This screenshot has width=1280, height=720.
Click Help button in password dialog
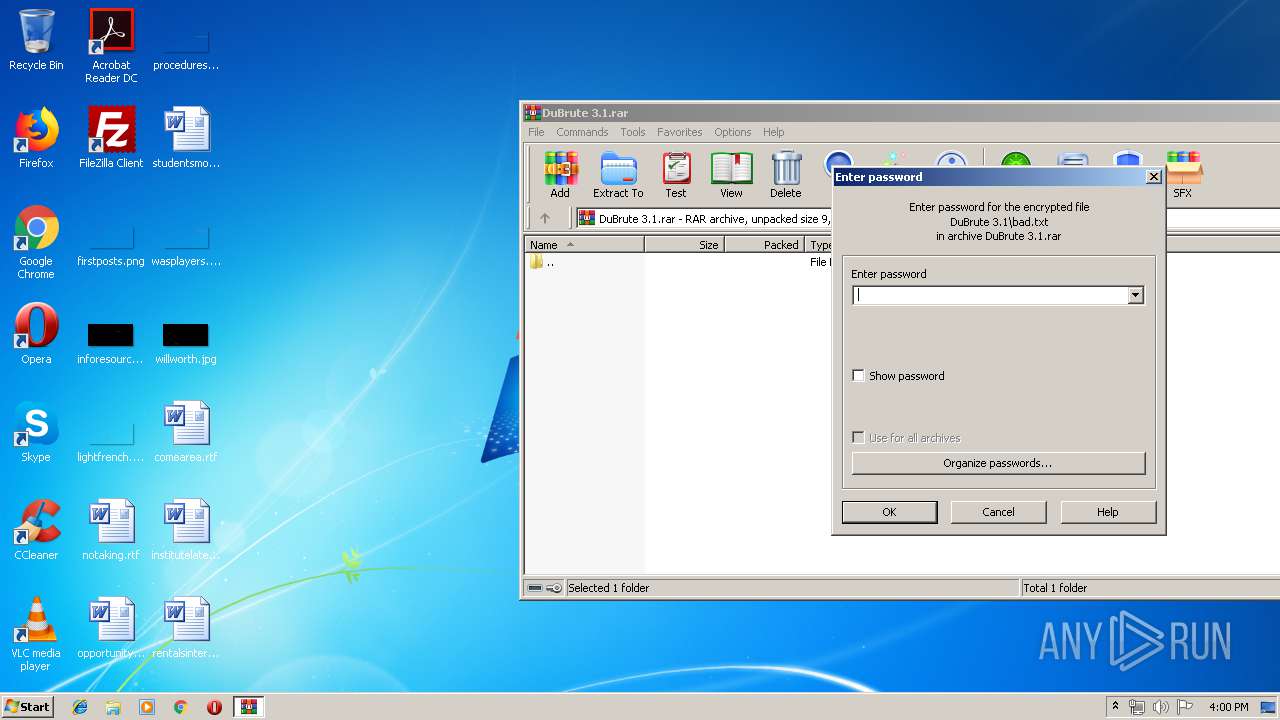click(x=1107, y=512)
